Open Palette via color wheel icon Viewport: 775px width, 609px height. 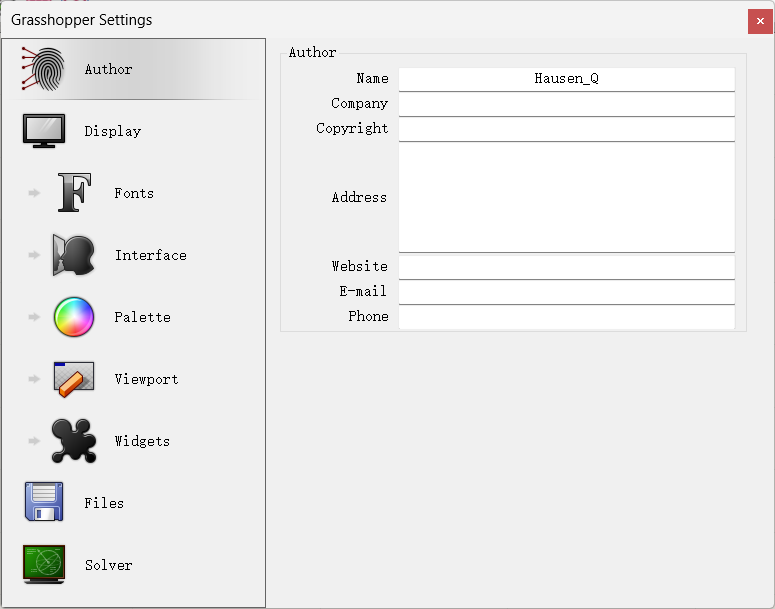click(74, 317)
